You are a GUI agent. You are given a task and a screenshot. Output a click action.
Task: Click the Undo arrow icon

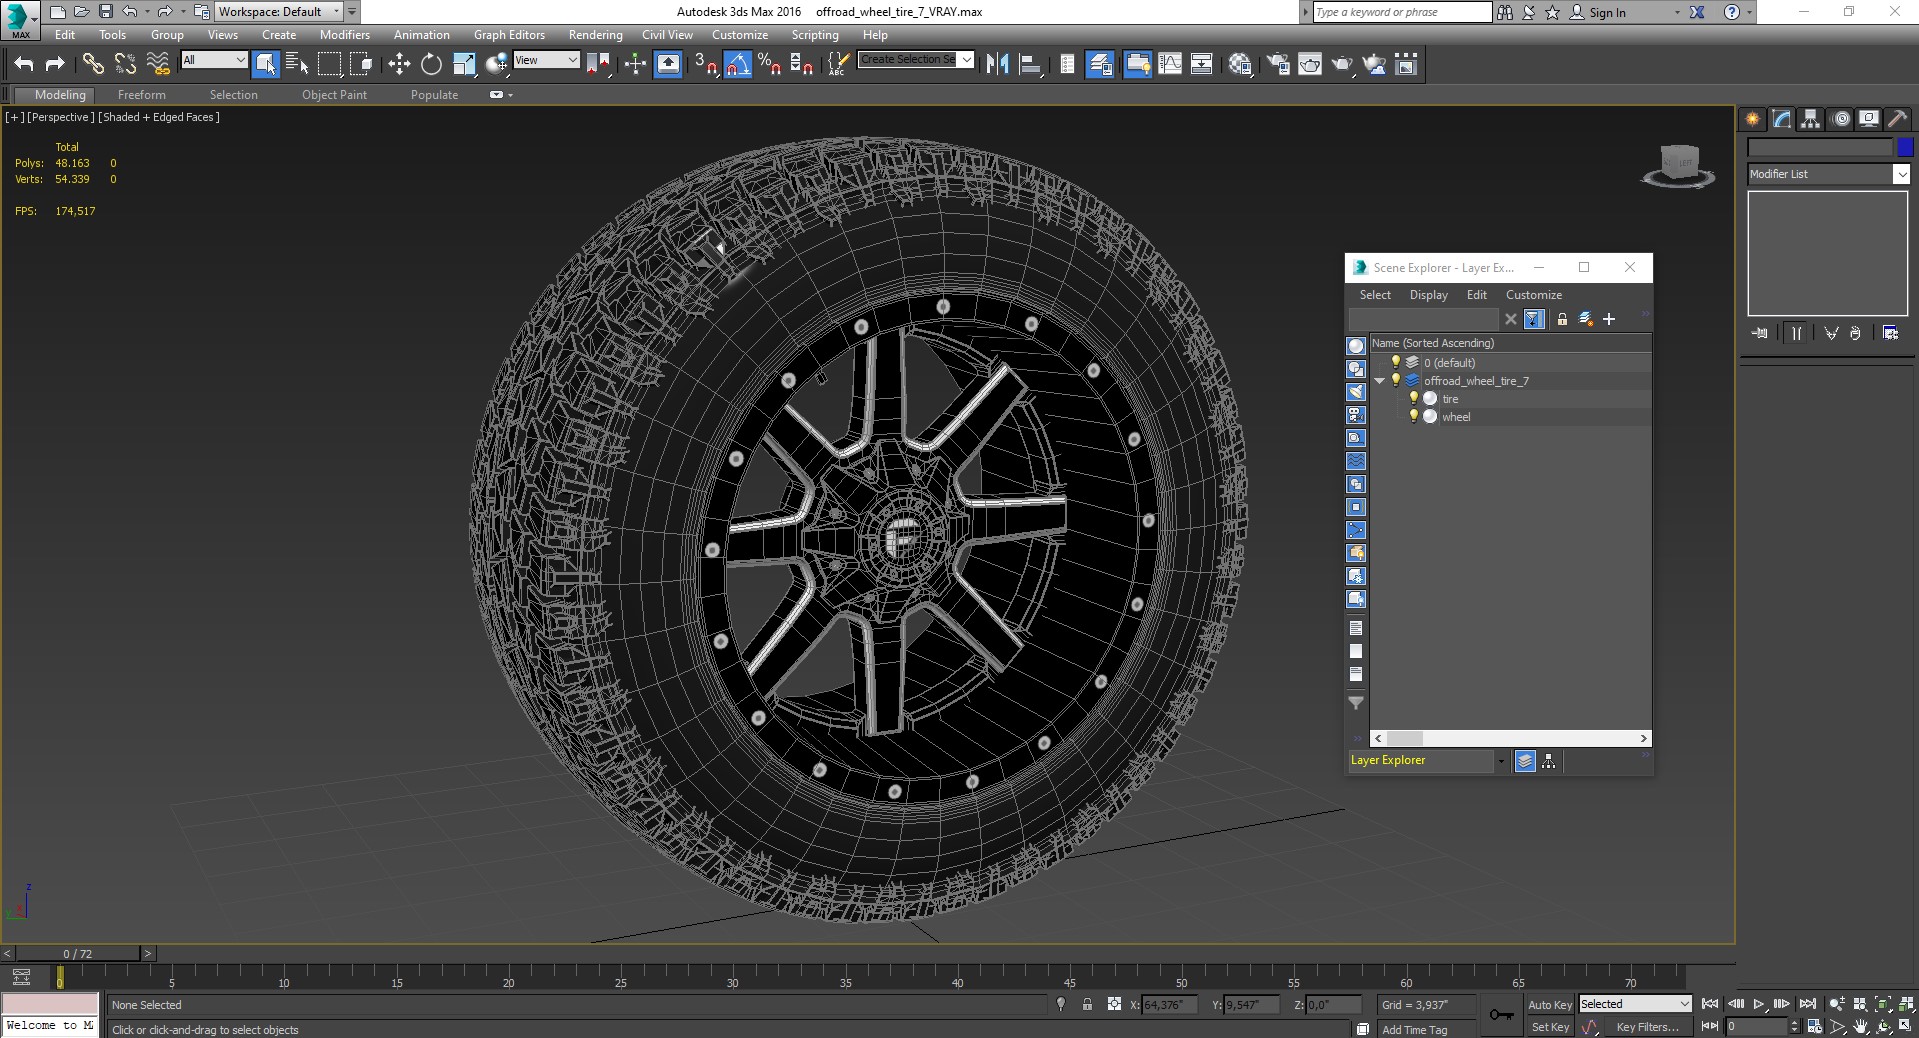(24, 65)
